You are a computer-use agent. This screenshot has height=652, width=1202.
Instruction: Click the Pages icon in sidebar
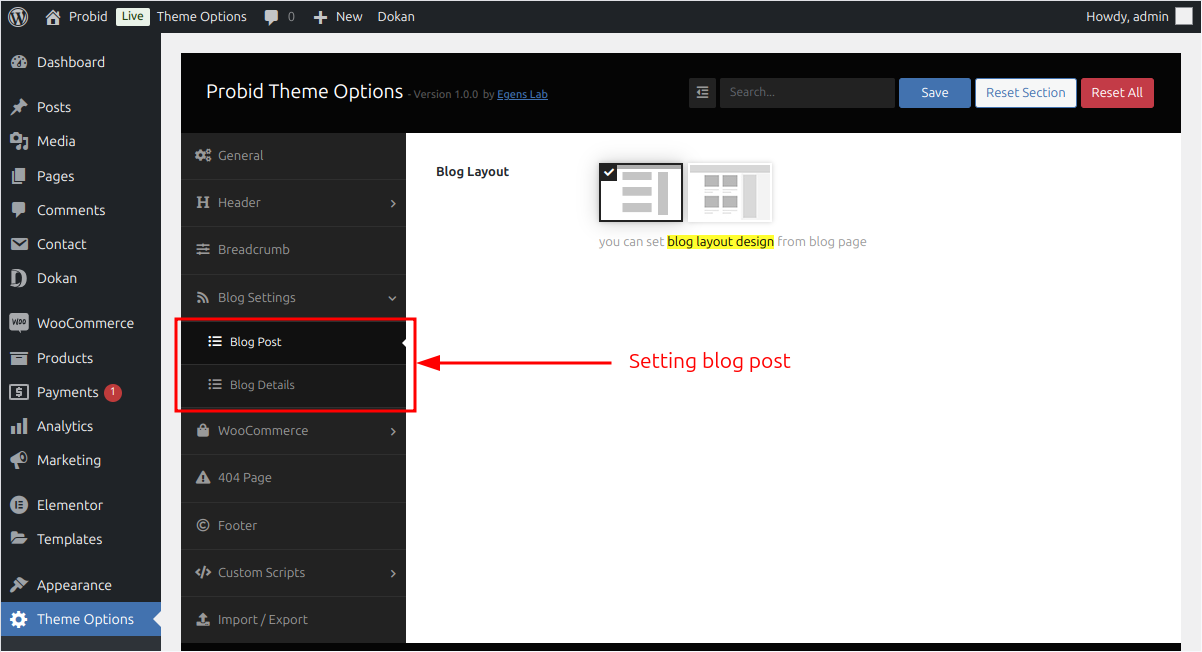point(19,176)
